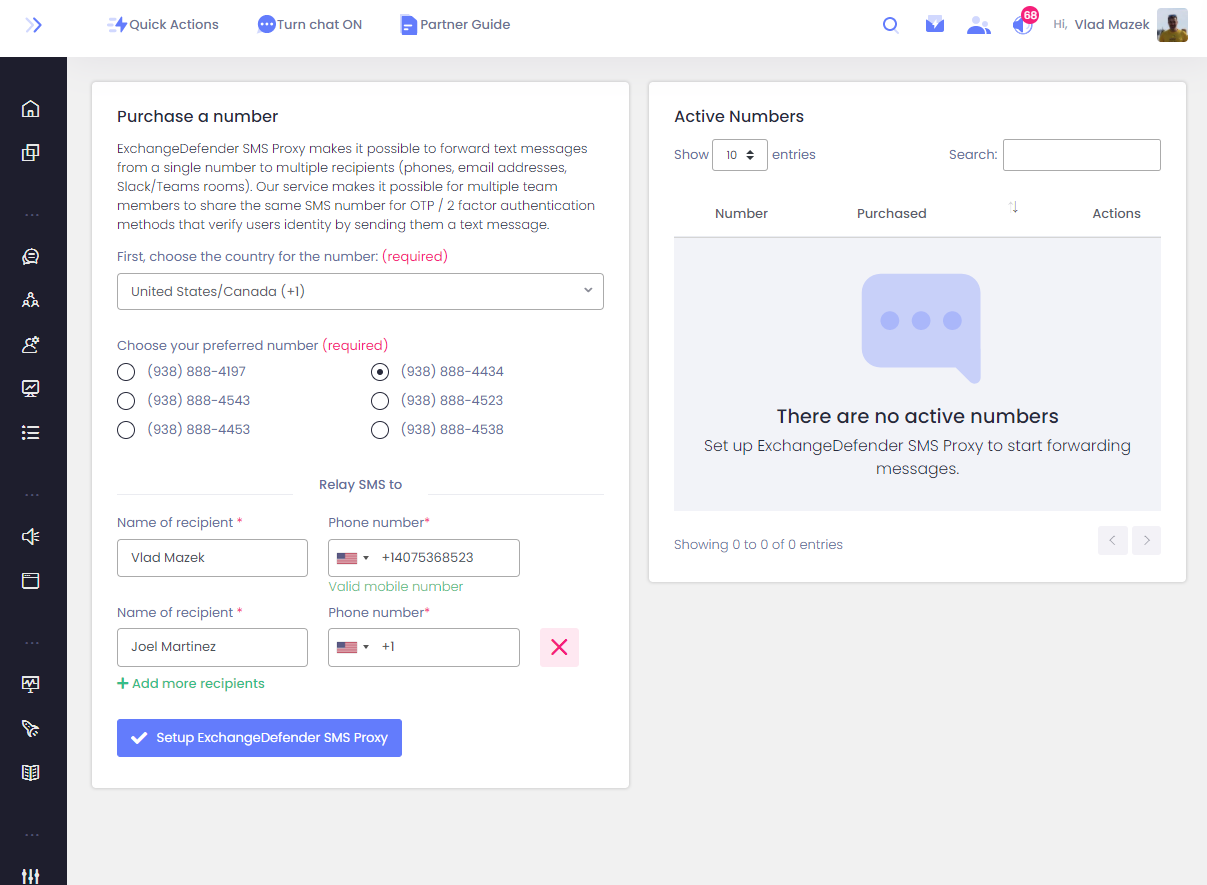Click the megaphone icon in sidebar
1207x885 pixels.
(x=31, y=537)
